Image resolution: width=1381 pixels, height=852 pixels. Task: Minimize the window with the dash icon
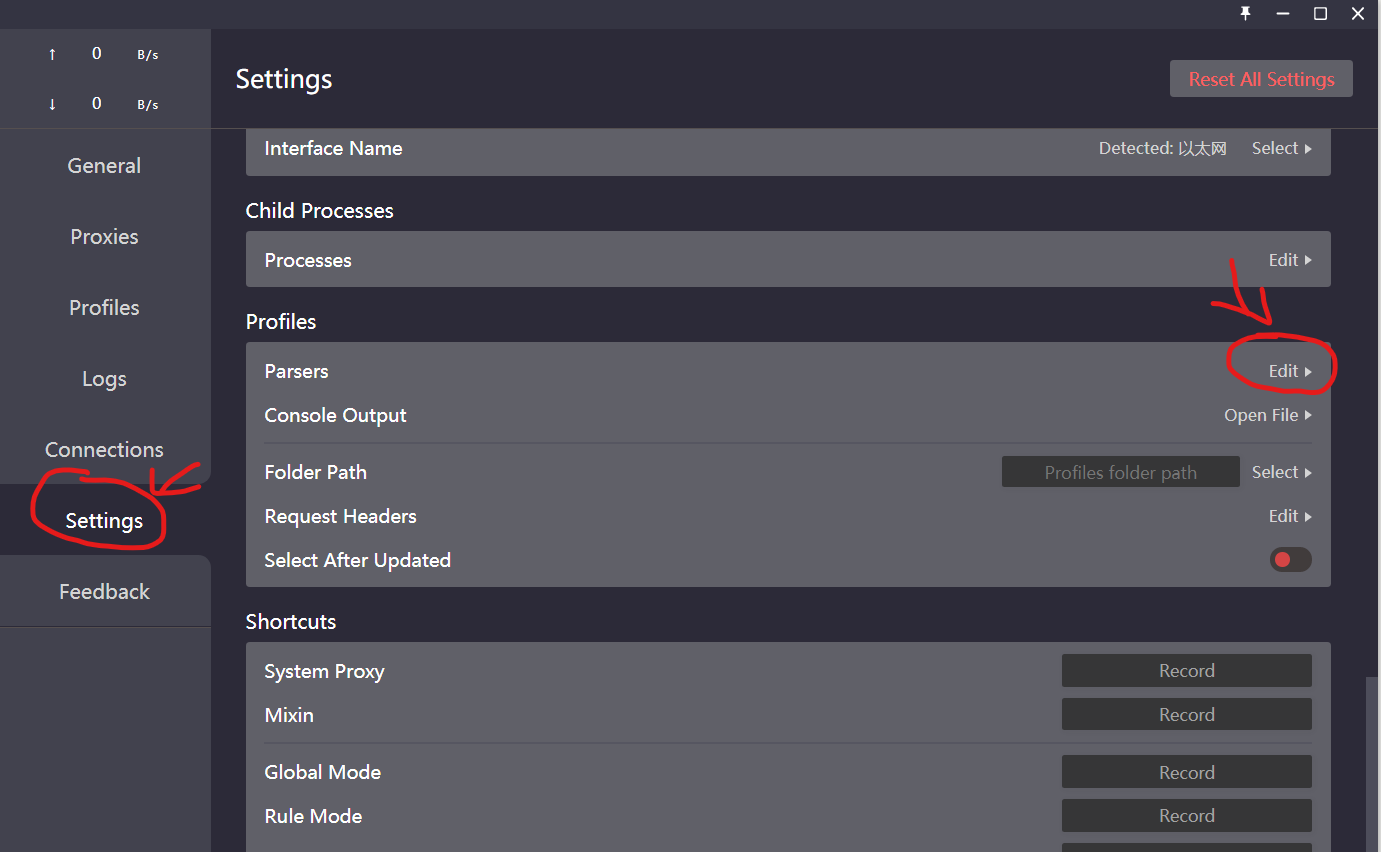[x=1282, y=13]
